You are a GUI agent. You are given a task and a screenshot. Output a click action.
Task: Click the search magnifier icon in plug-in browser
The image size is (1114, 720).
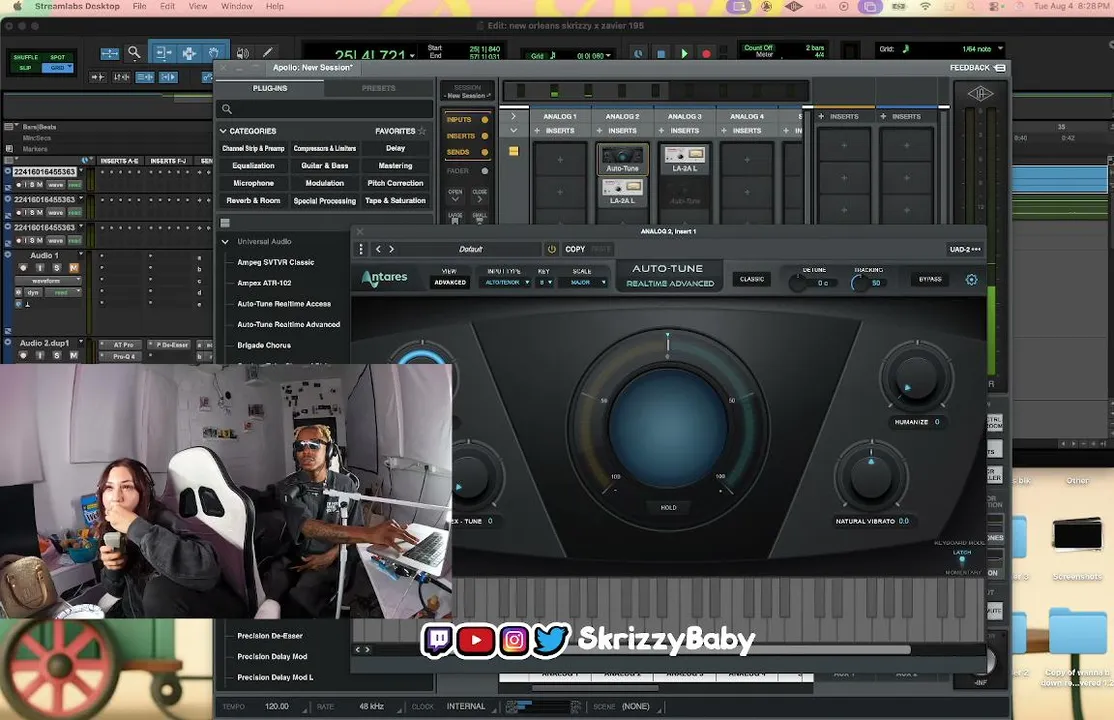[x=227, y=109]
